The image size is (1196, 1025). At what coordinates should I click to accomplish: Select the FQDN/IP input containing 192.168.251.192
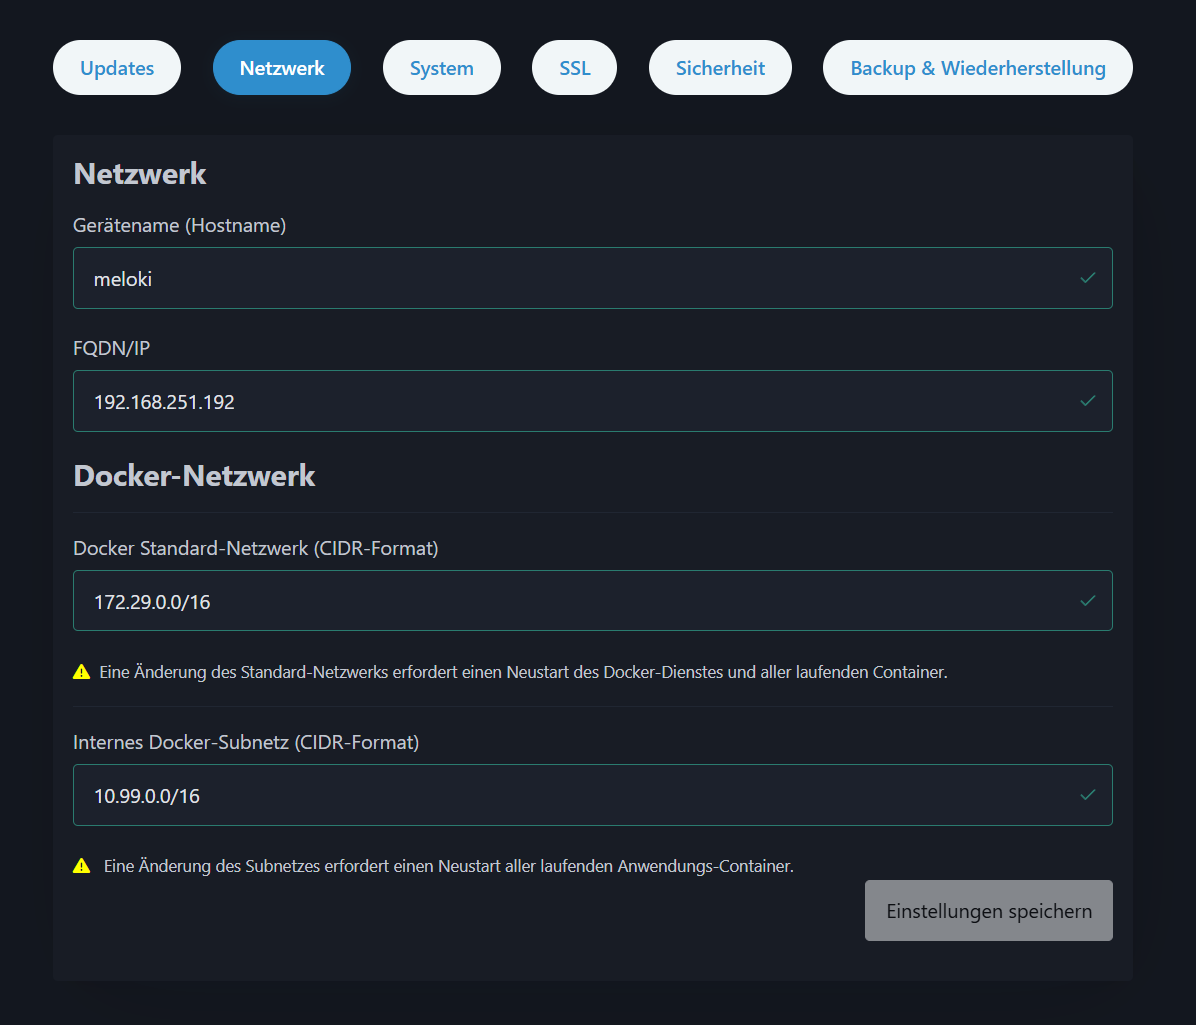500,401
